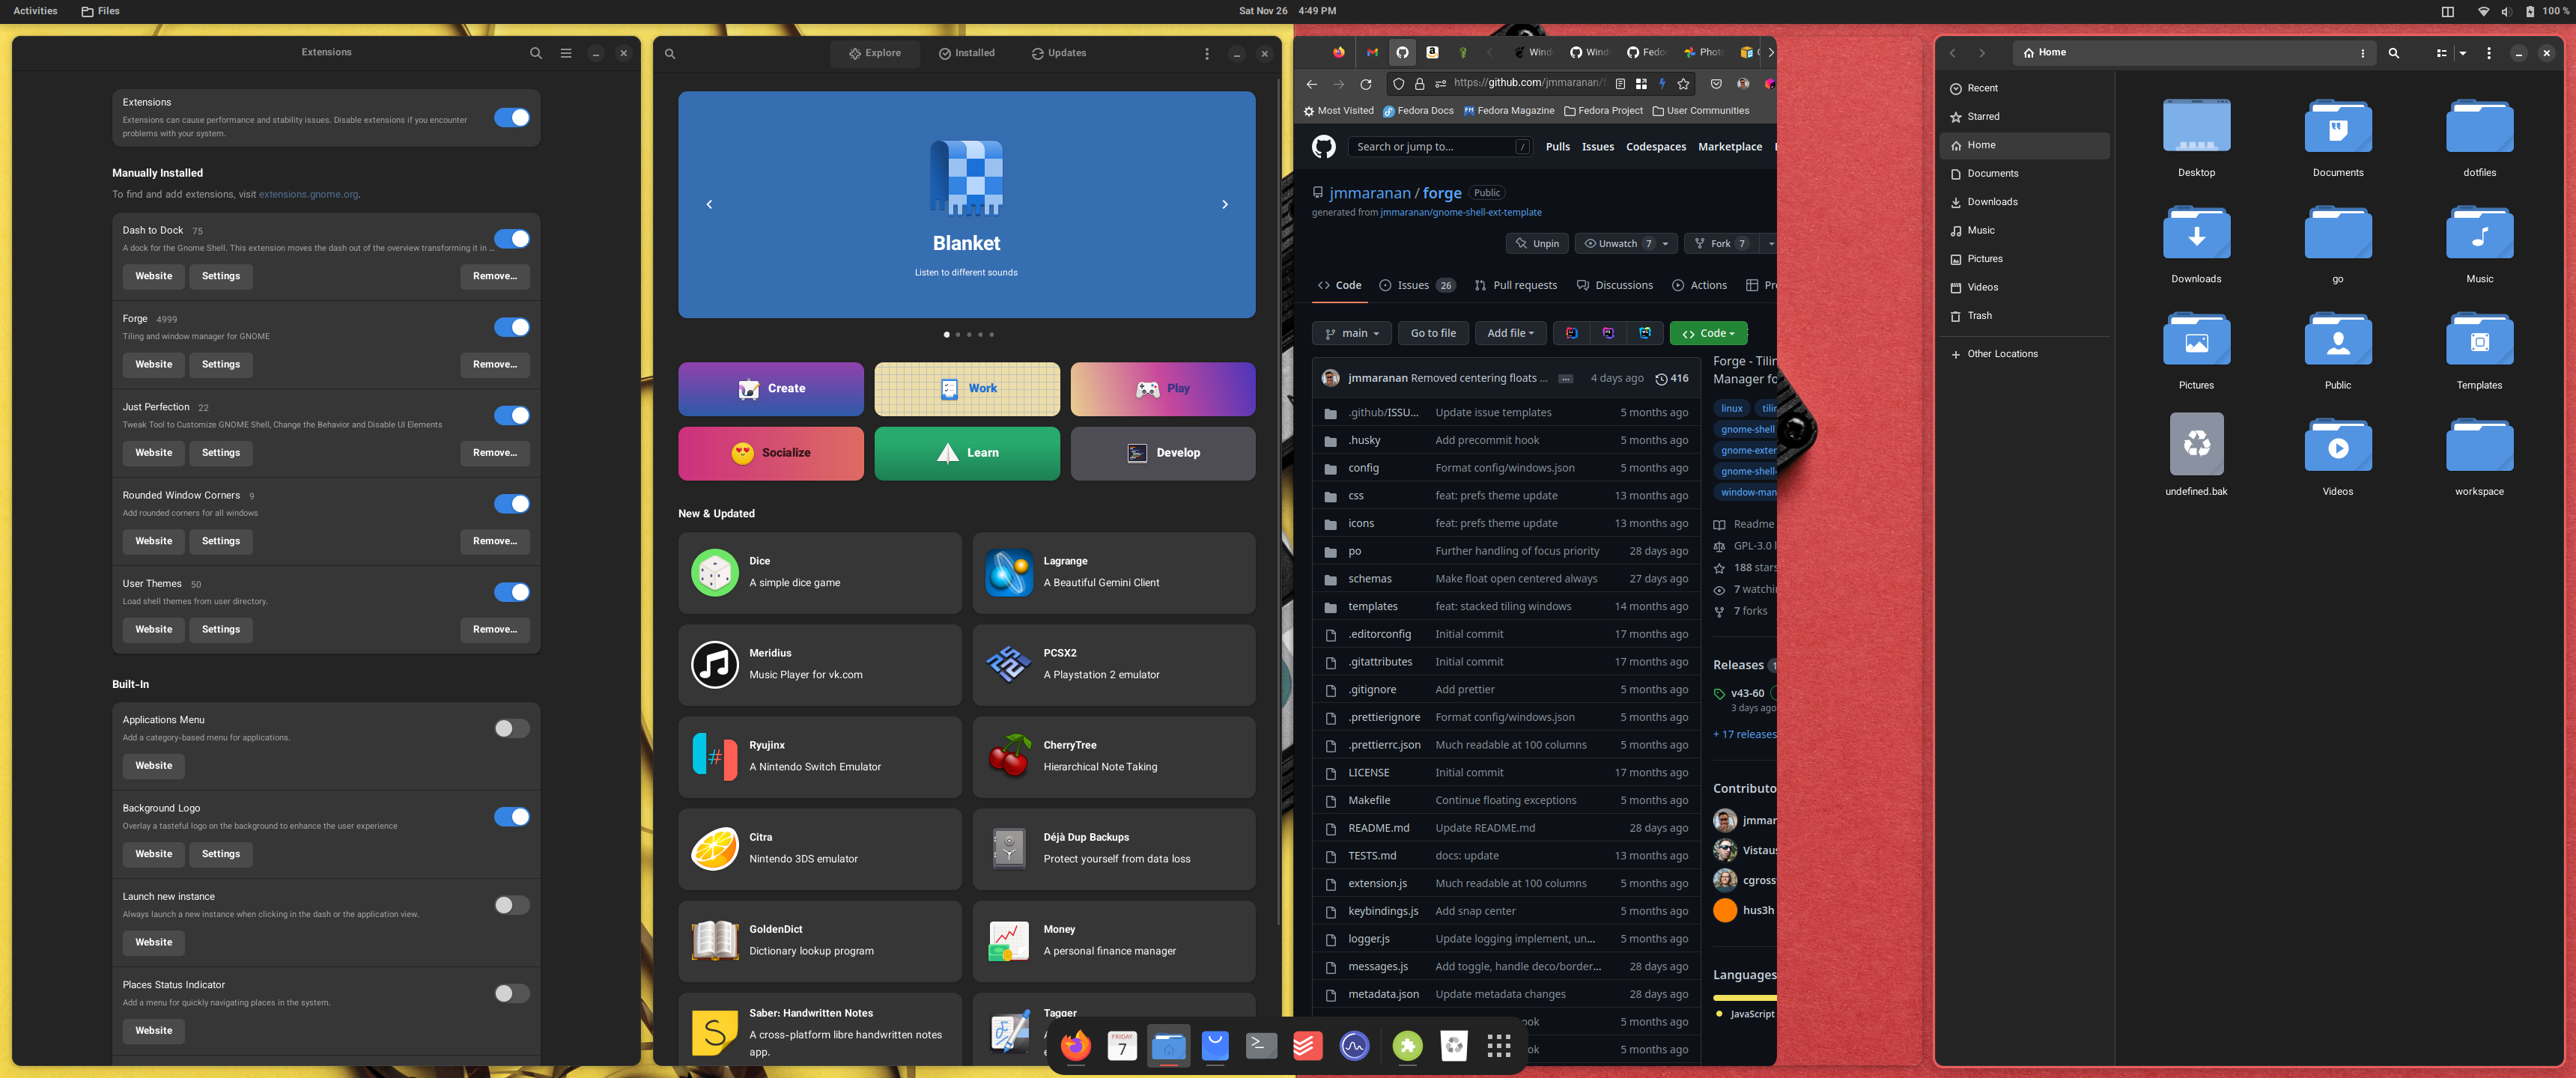Visit the extensions.gnome.org link
Viewport: 2576px width, 1078px height.
(x=307, y=194)
